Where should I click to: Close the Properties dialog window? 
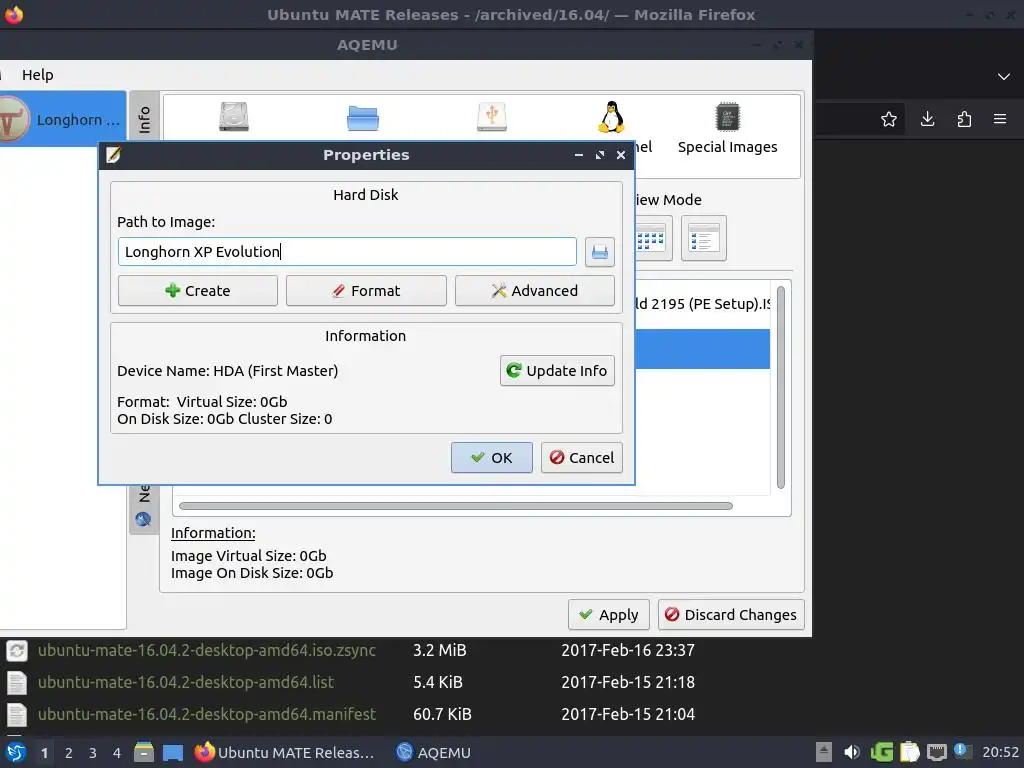pyautogui.click(x=621, y=155)
